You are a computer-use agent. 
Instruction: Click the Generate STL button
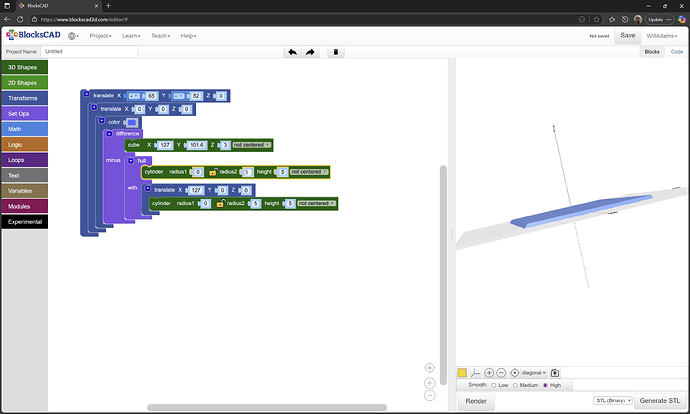[x=660, y=400]
